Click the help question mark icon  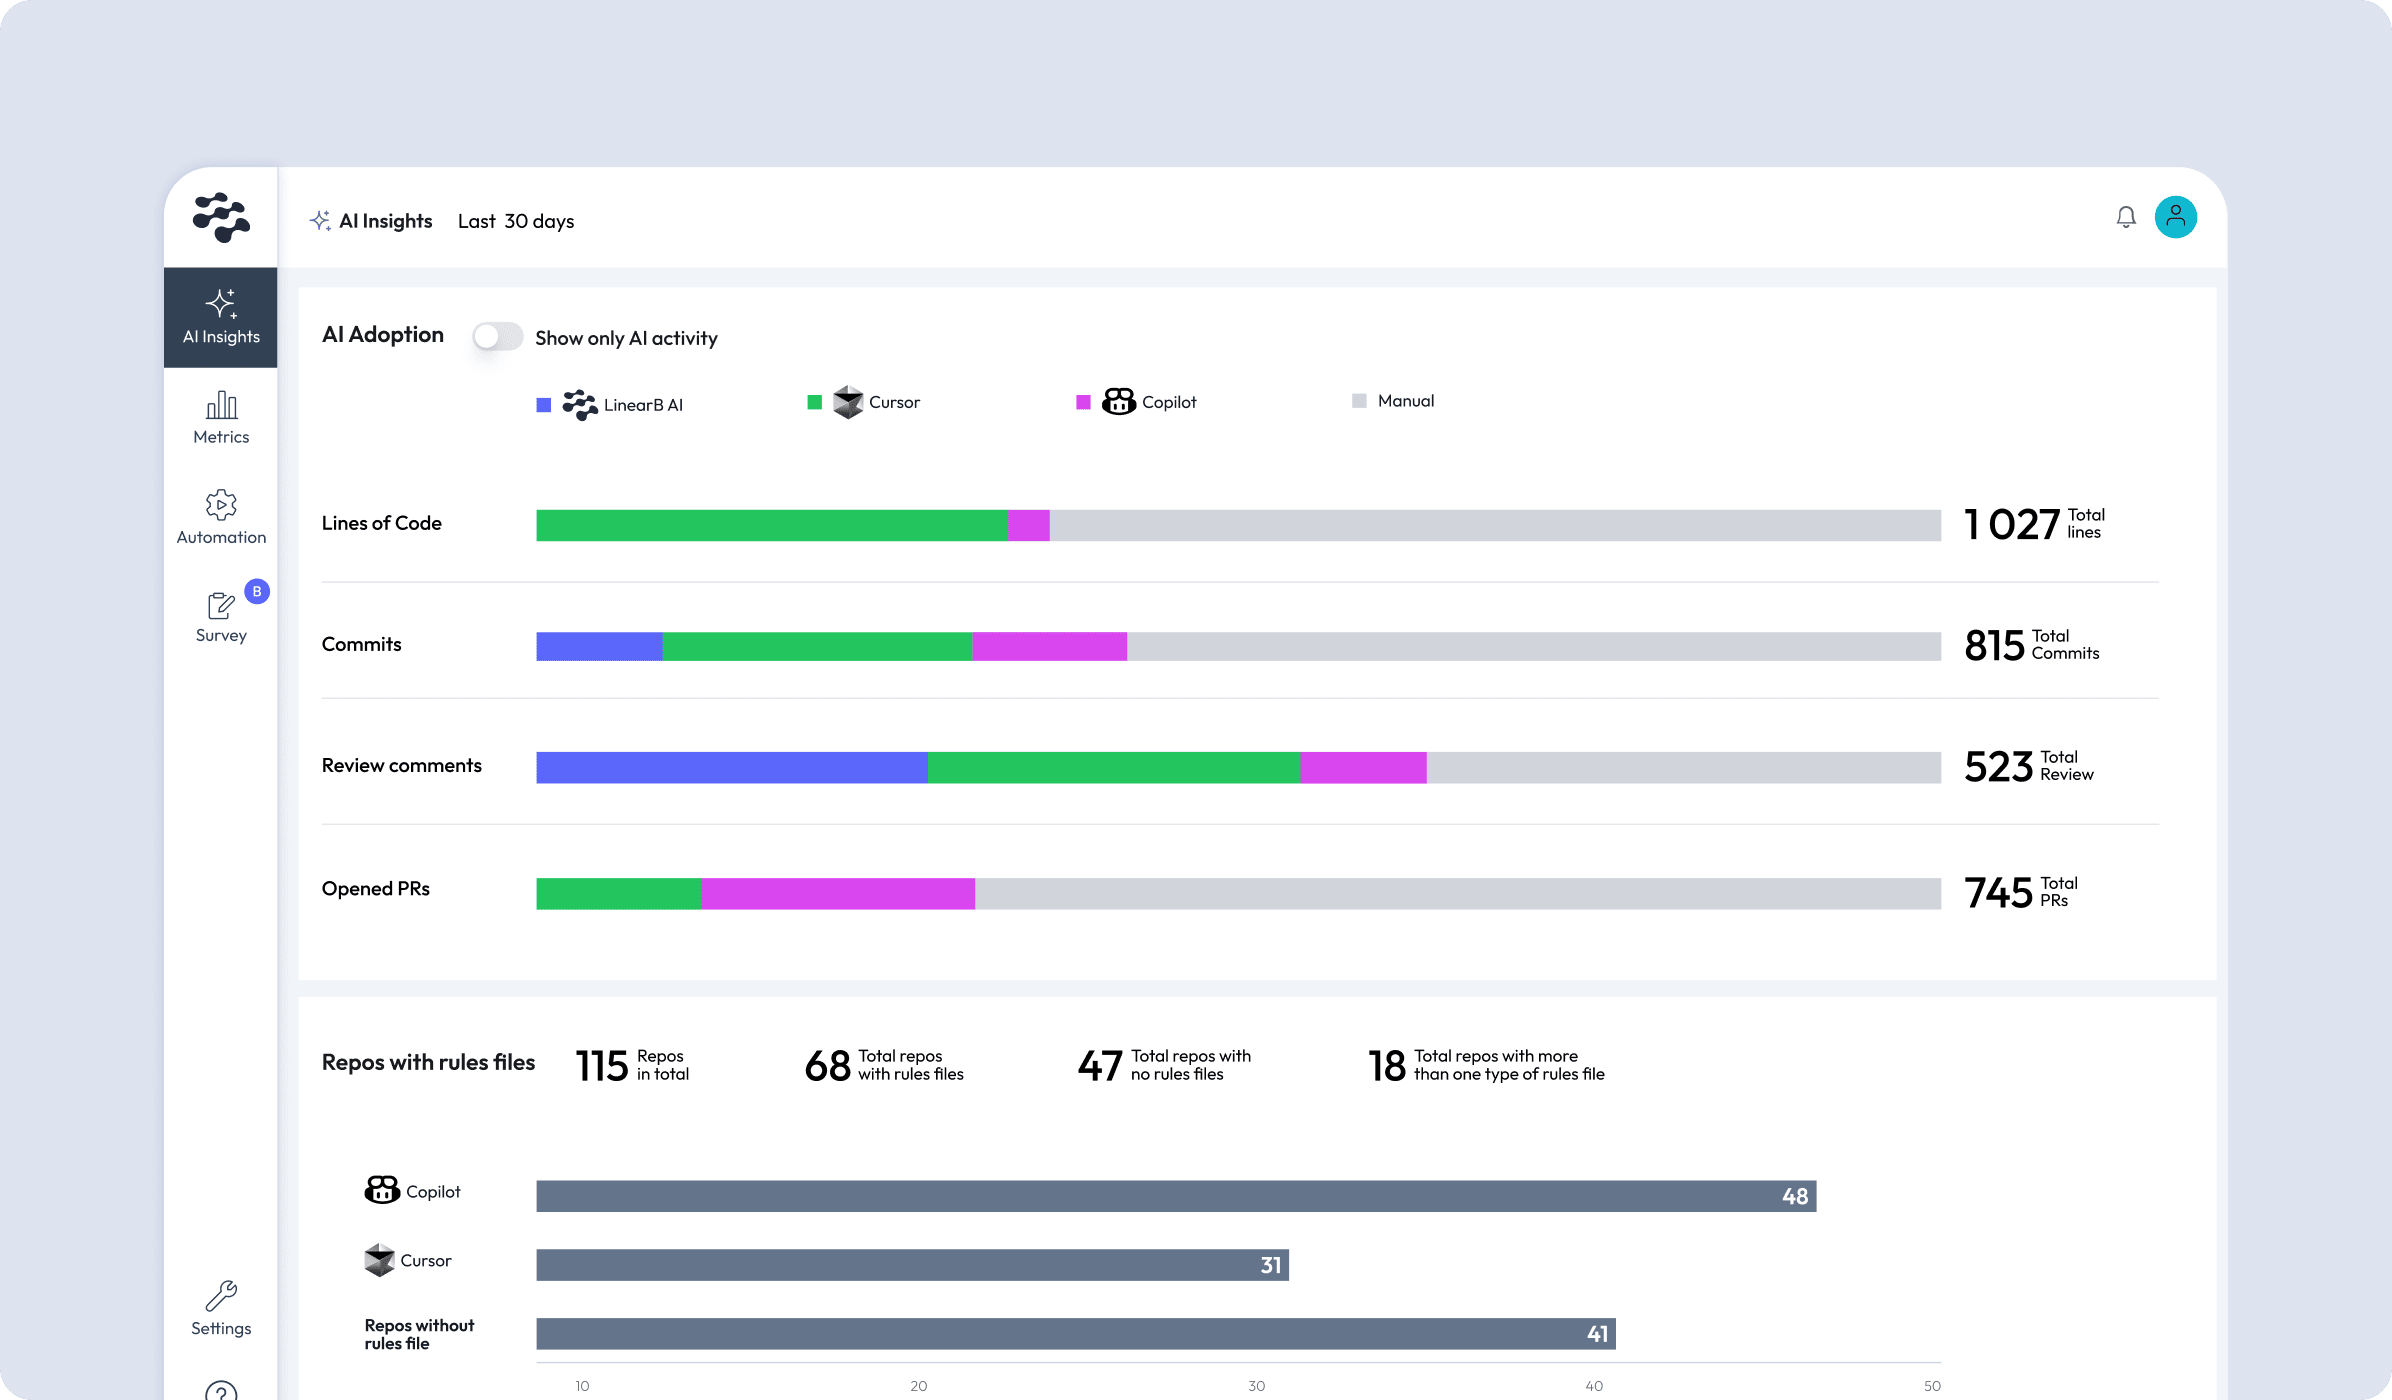221,1390
